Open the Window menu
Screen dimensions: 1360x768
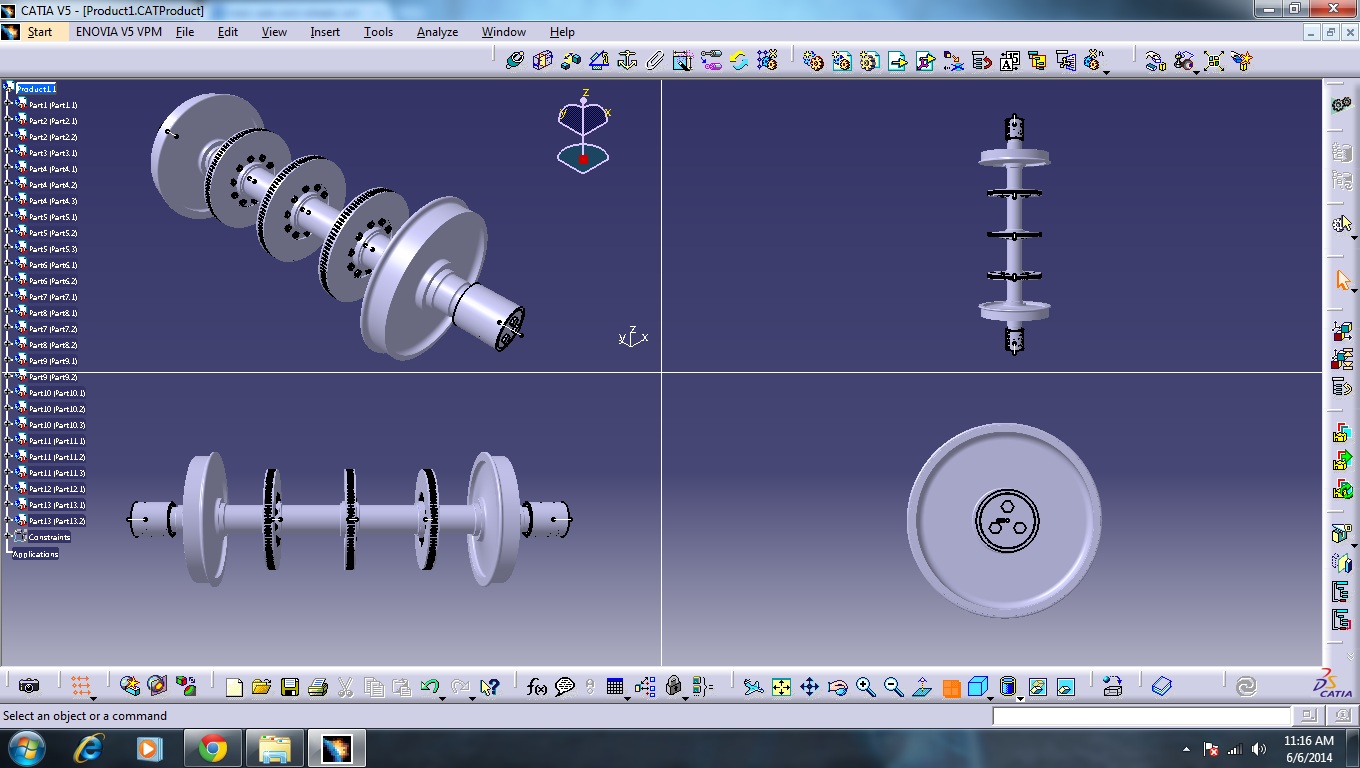pyautogui.click(x=504, y=32)
